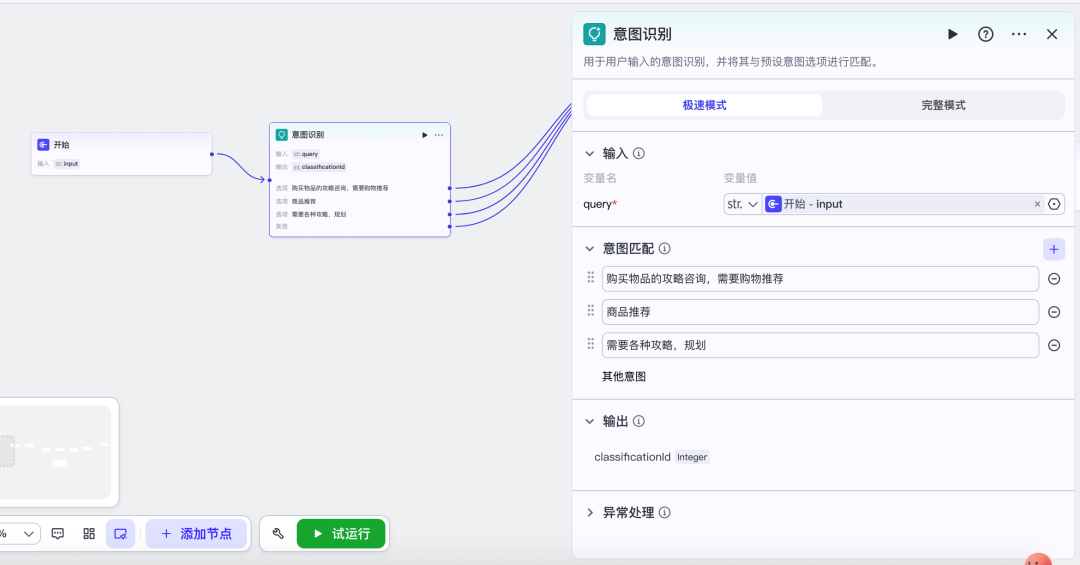Grab drag handle of 购买物品的攻略咨询 intent
The height and width of the screenshot is (565, 1080).
pyautogui.click(x=590, y=277)
